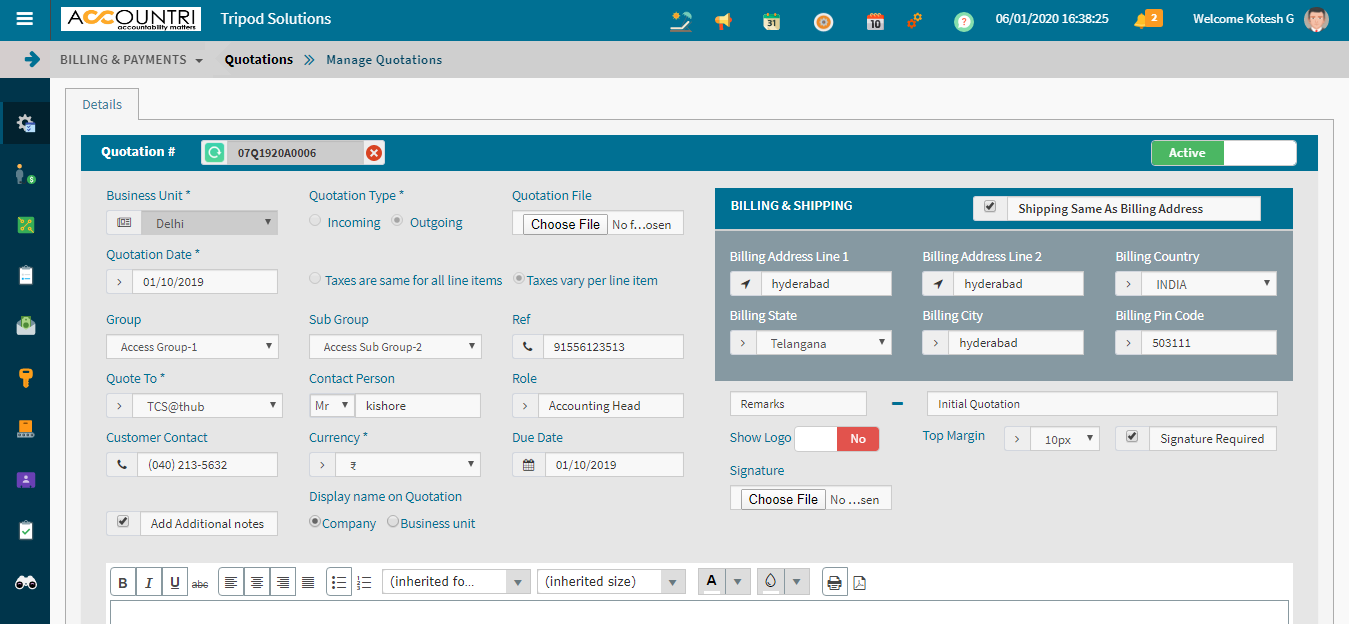Open the Billing & Payments menu
Viewport: 1349px width, 624px height.
click(131, 60)
